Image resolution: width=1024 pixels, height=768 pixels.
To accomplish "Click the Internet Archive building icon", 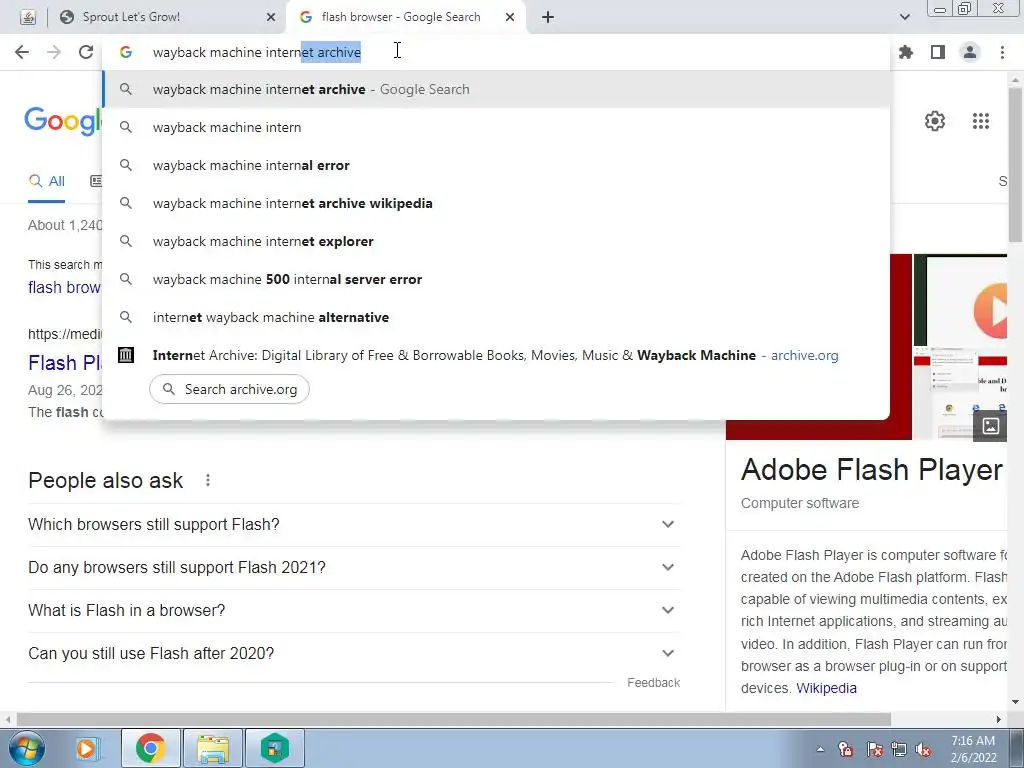I will 126,355.
